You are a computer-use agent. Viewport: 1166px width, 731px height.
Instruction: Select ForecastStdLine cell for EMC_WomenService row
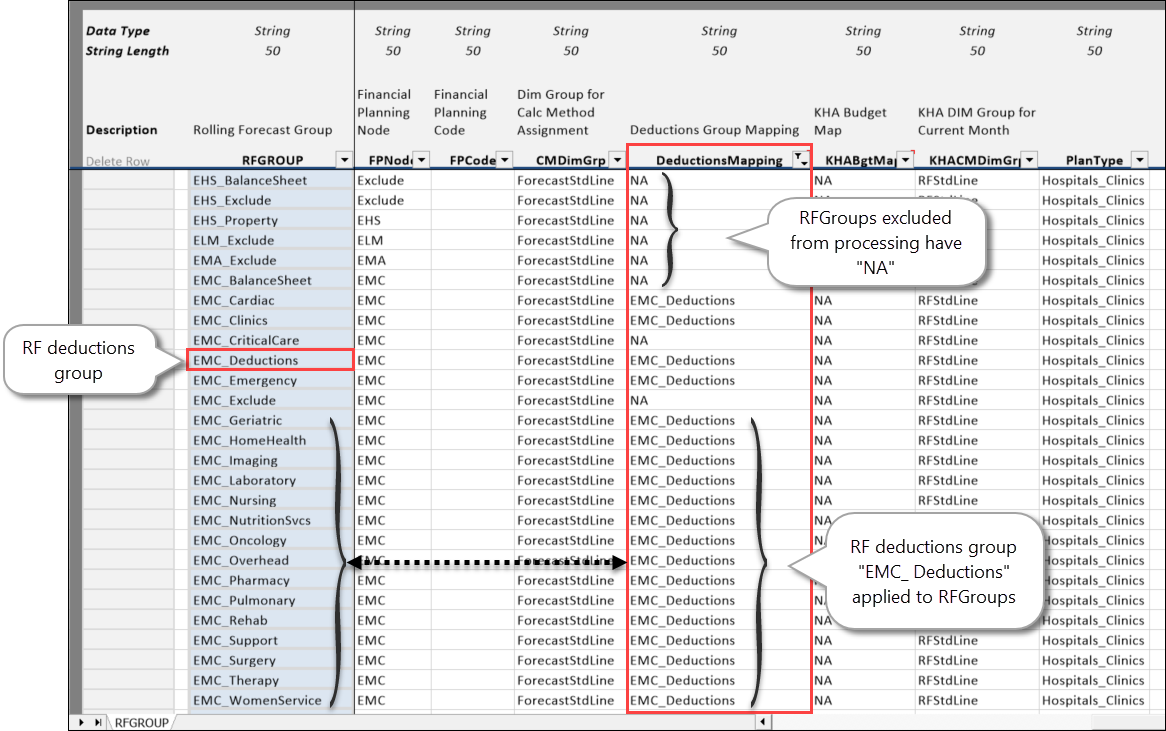tap(570, 701)
